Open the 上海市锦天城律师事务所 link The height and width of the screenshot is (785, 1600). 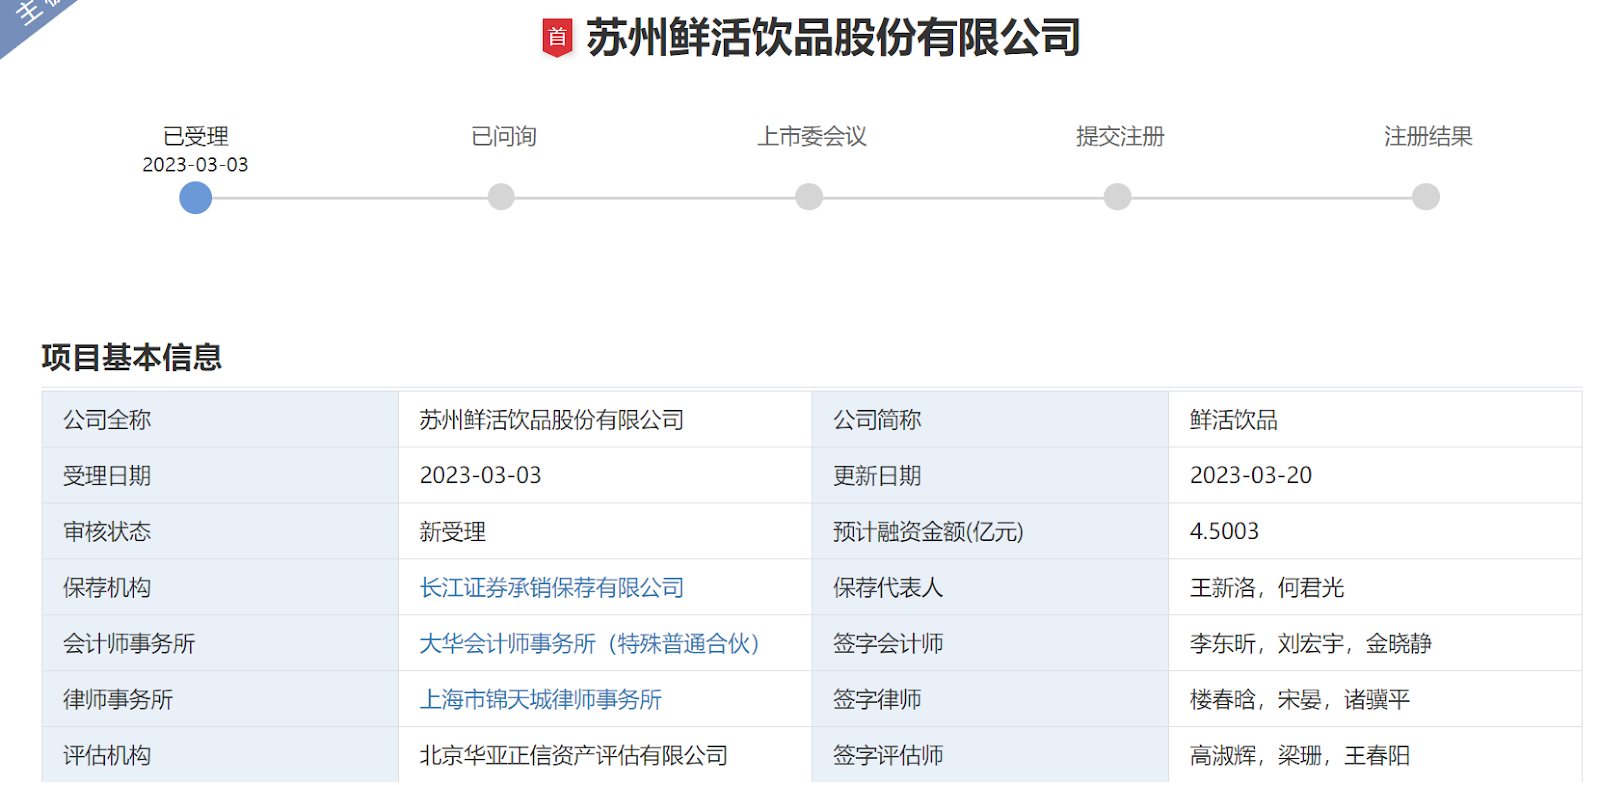pos(540,700)
